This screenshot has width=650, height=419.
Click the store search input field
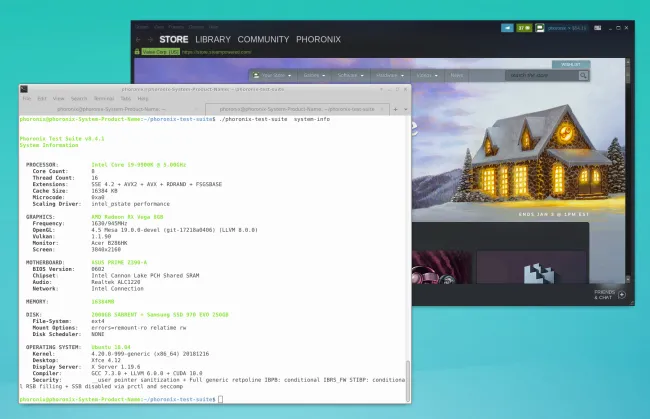click(542, 75)
